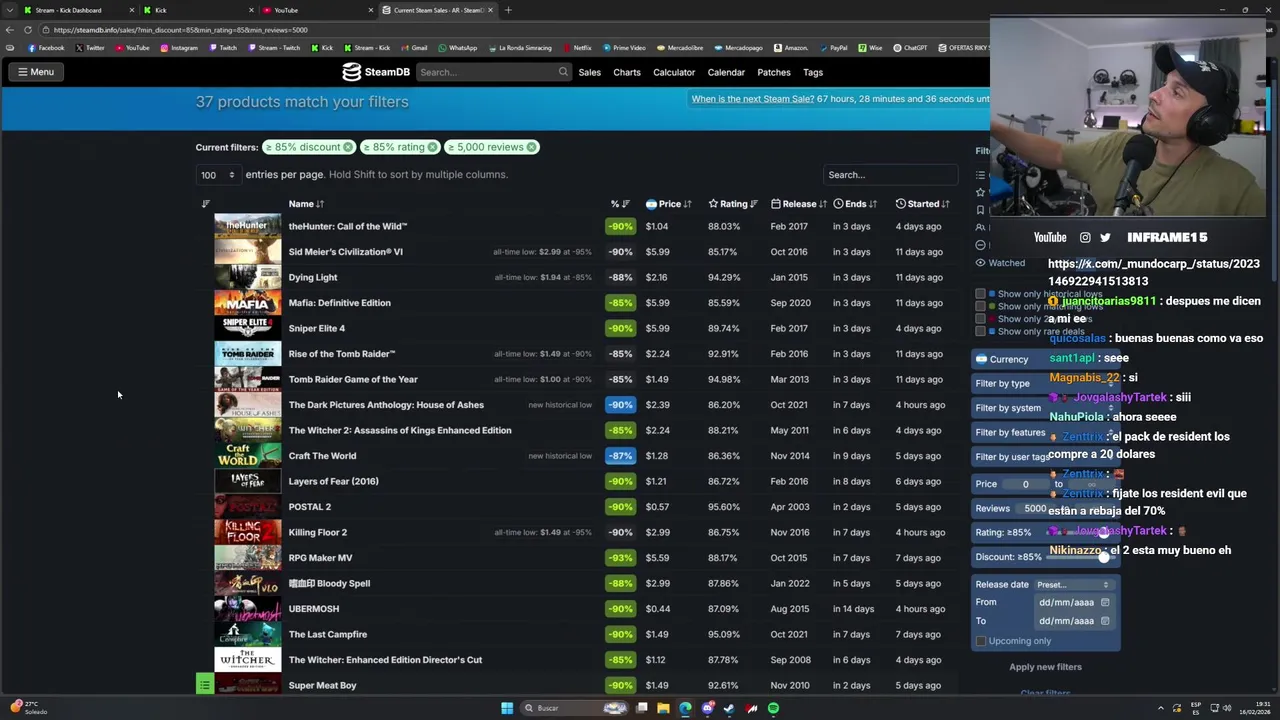Open Patches in the top navigation
Image resolution: width=1280 pixels, height=720 pixels.
pos(774,72)
